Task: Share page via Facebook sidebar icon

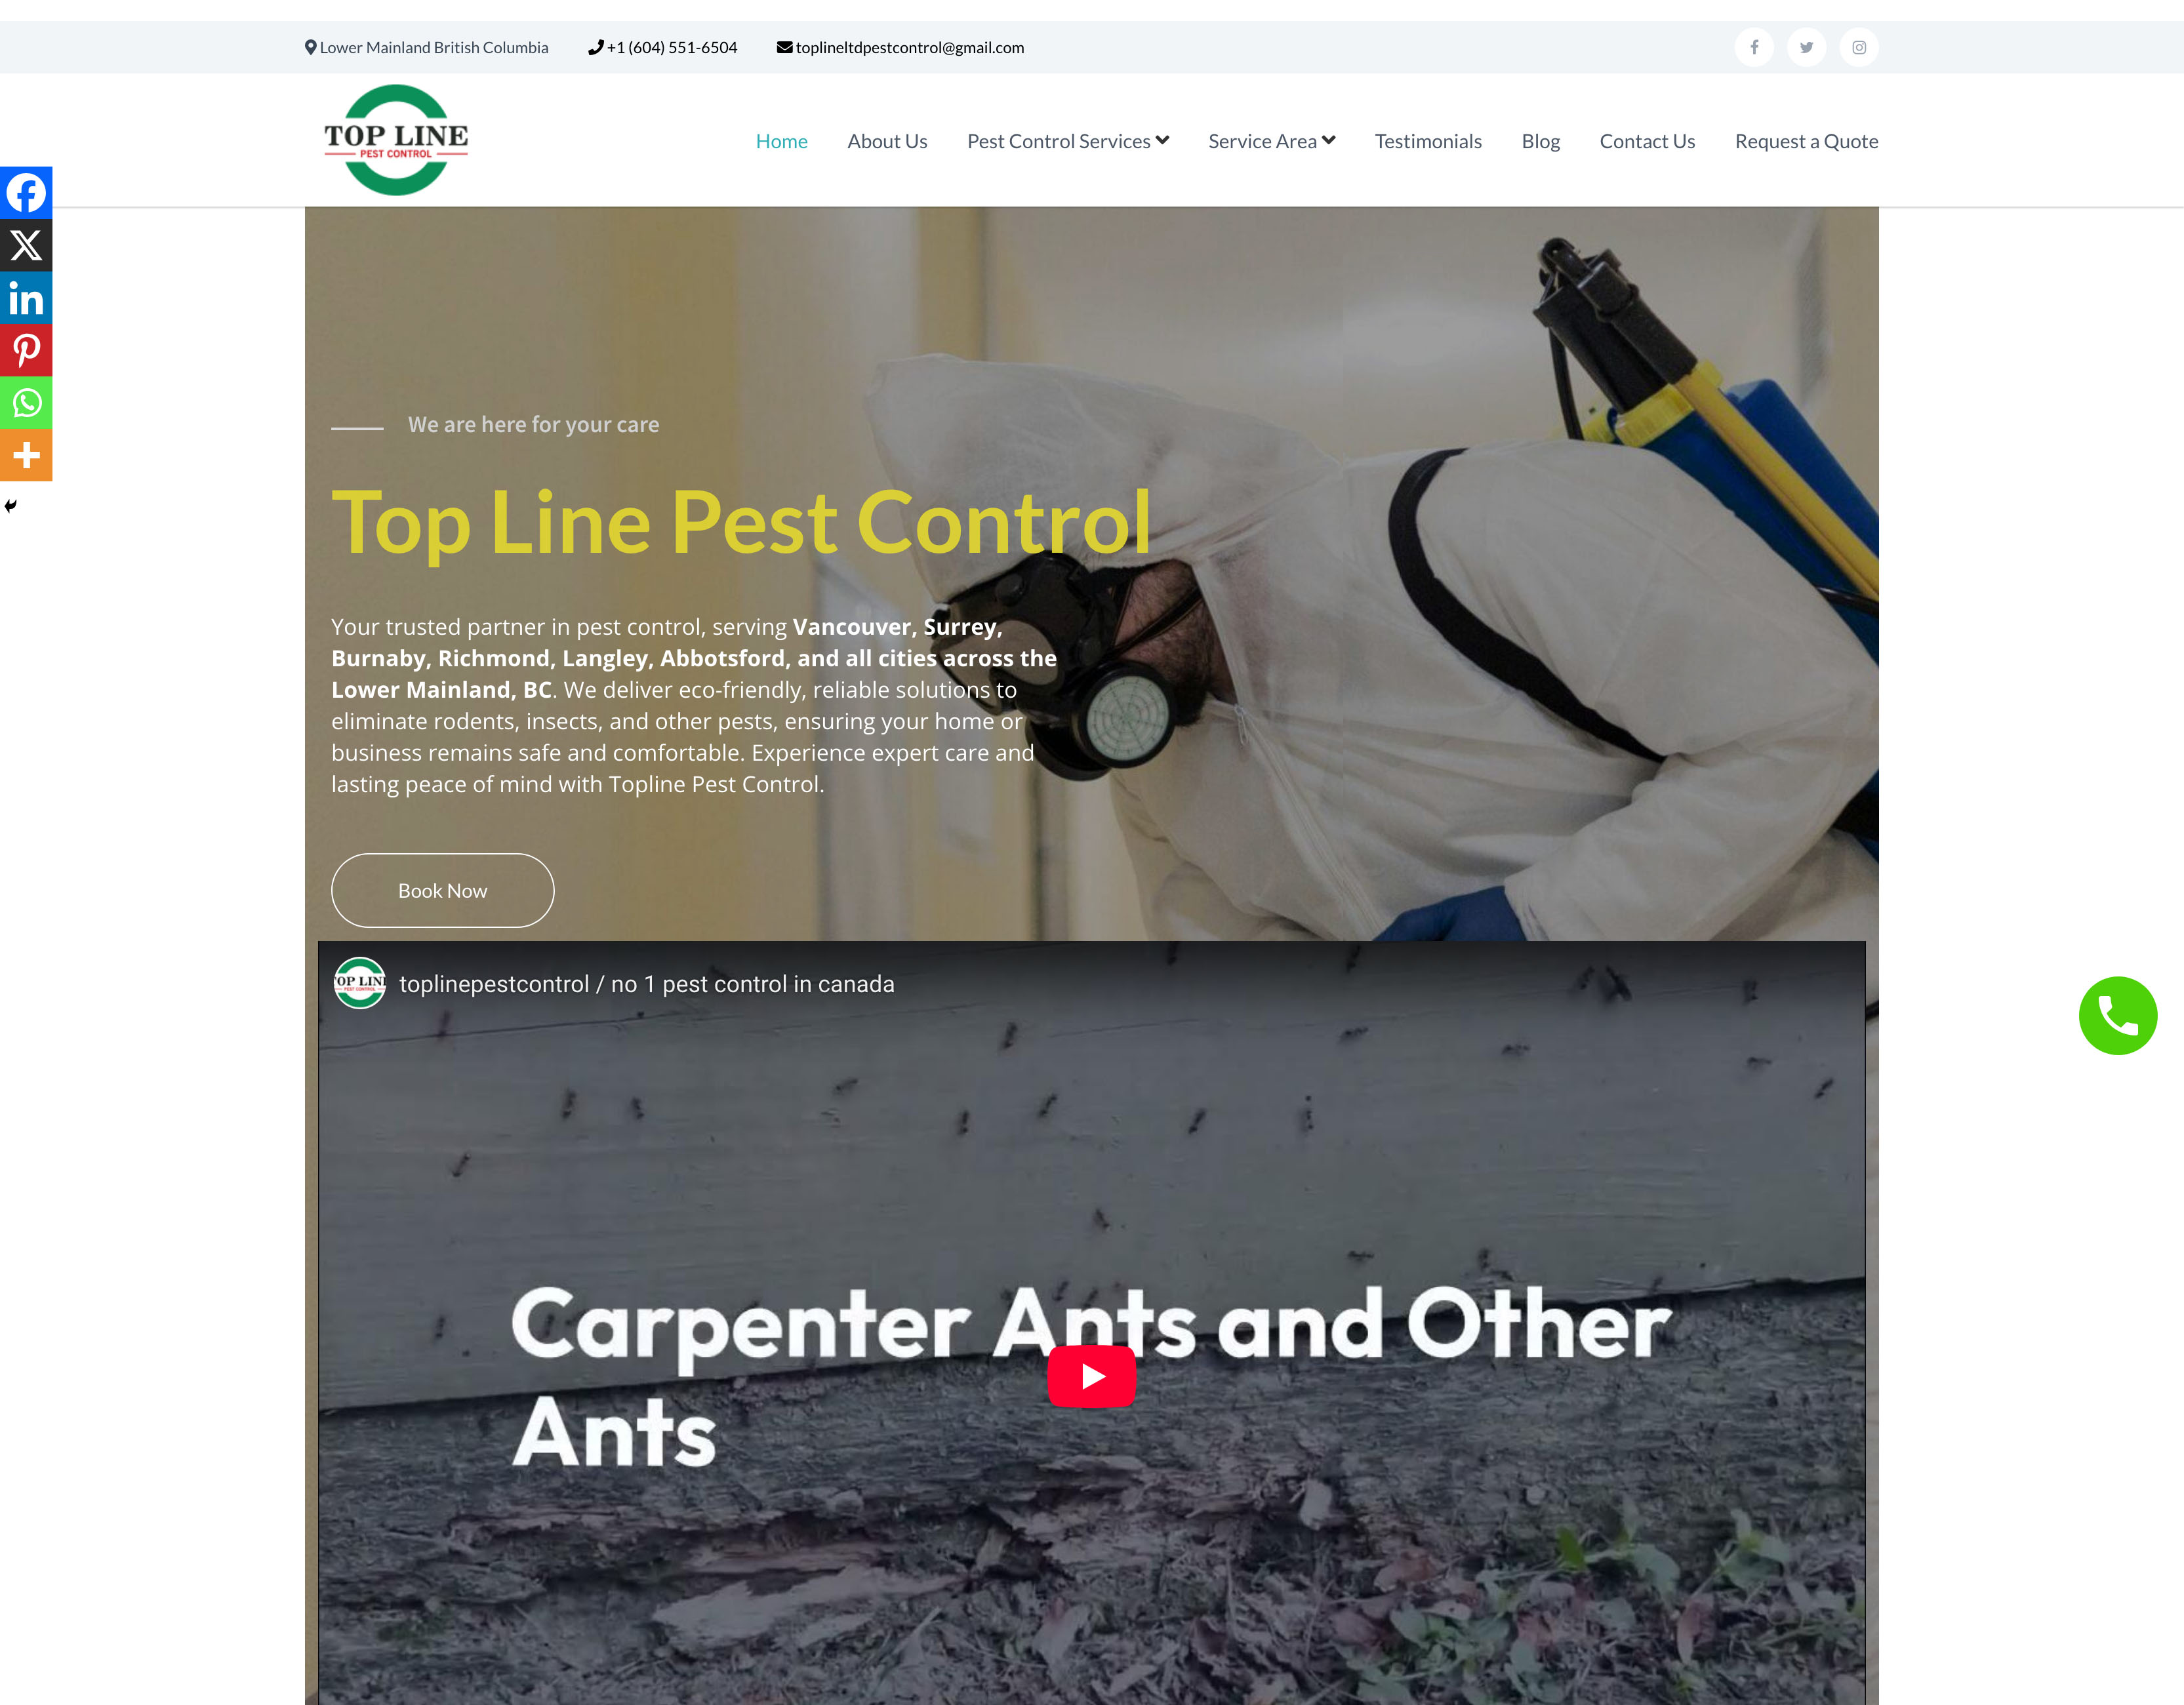Action: pos(26,192)
